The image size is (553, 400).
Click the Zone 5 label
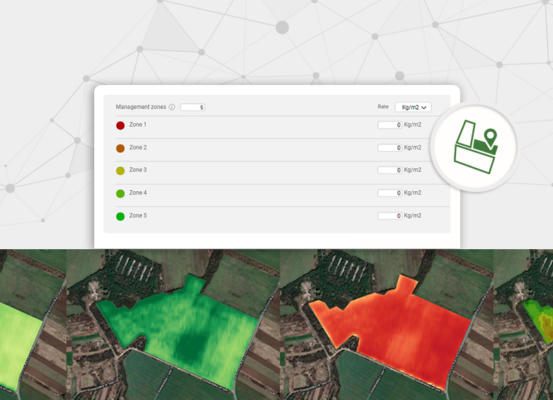tap(138, 215)
